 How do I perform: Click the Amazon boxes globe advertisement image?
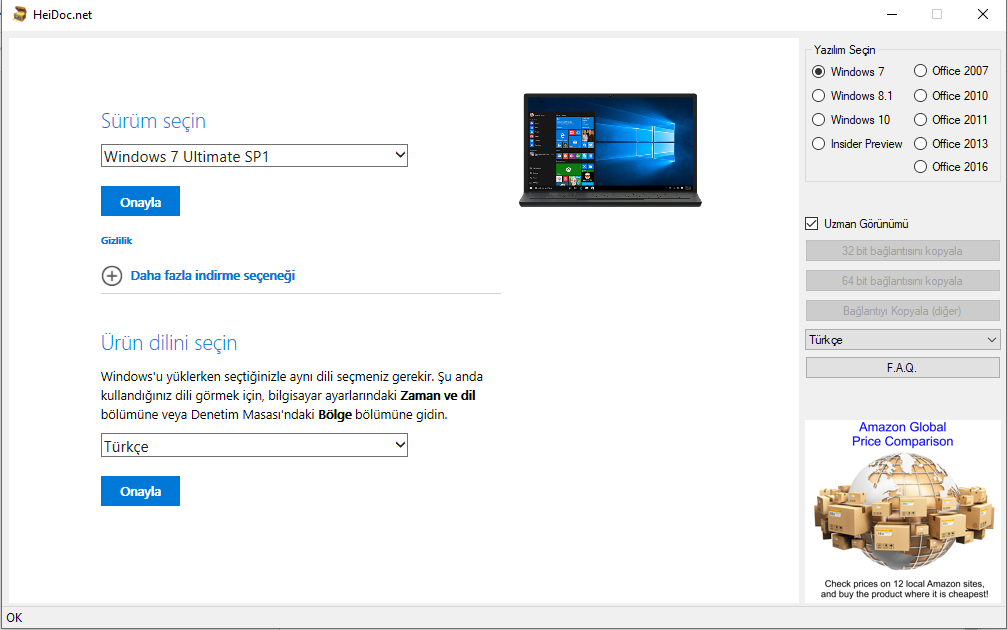(x=902, y=512)
